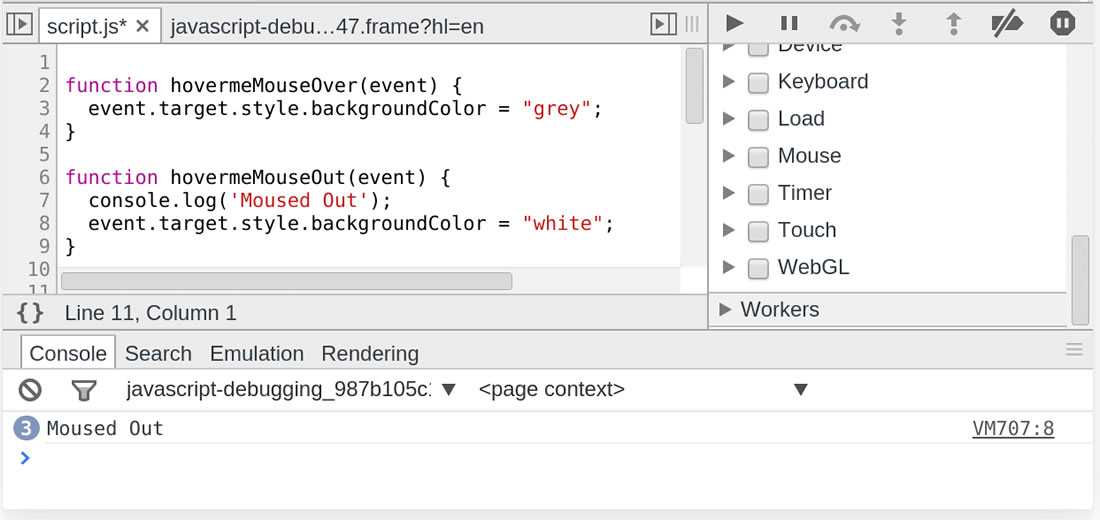1100x520 pixels.
Task: Tick the Timer event breakpoint checkbox
Action: (759, 193)
